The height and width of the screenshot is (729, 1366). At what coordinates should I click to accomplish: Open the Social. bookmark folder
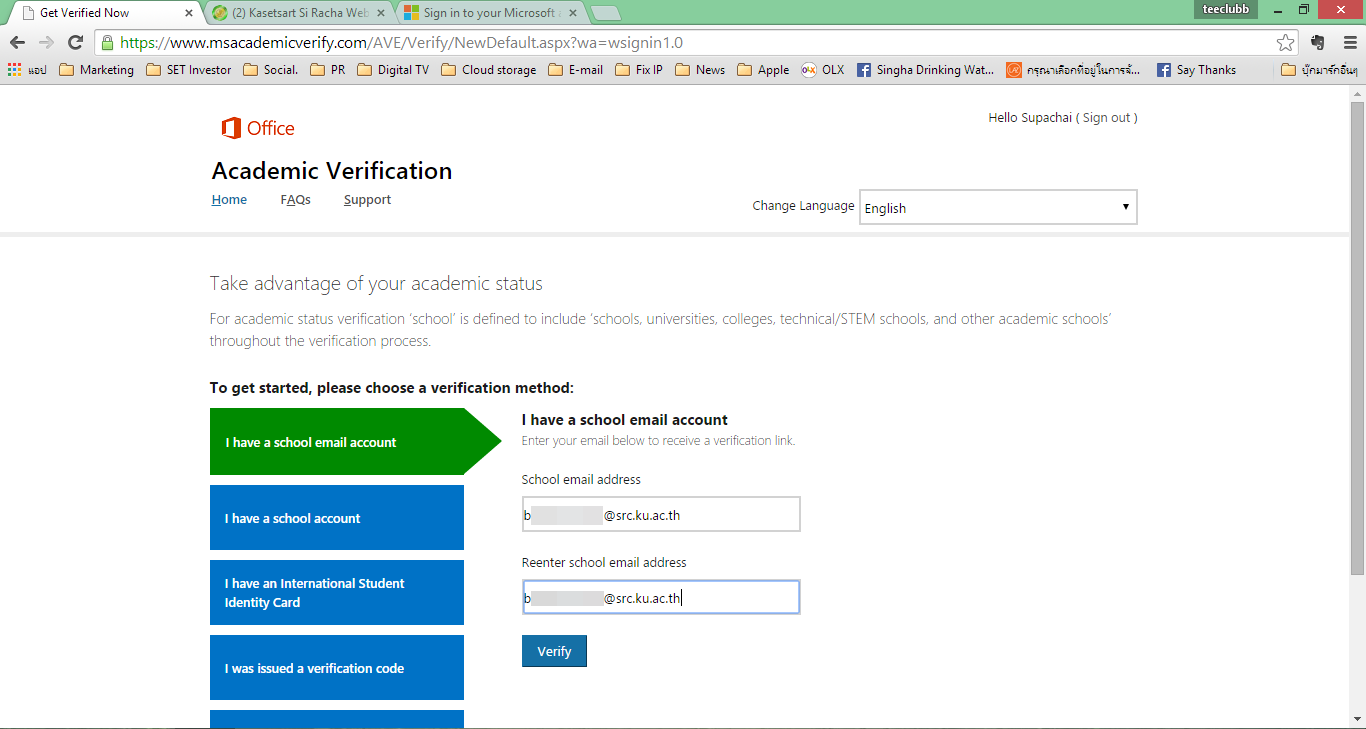click(x=270, y=70)
